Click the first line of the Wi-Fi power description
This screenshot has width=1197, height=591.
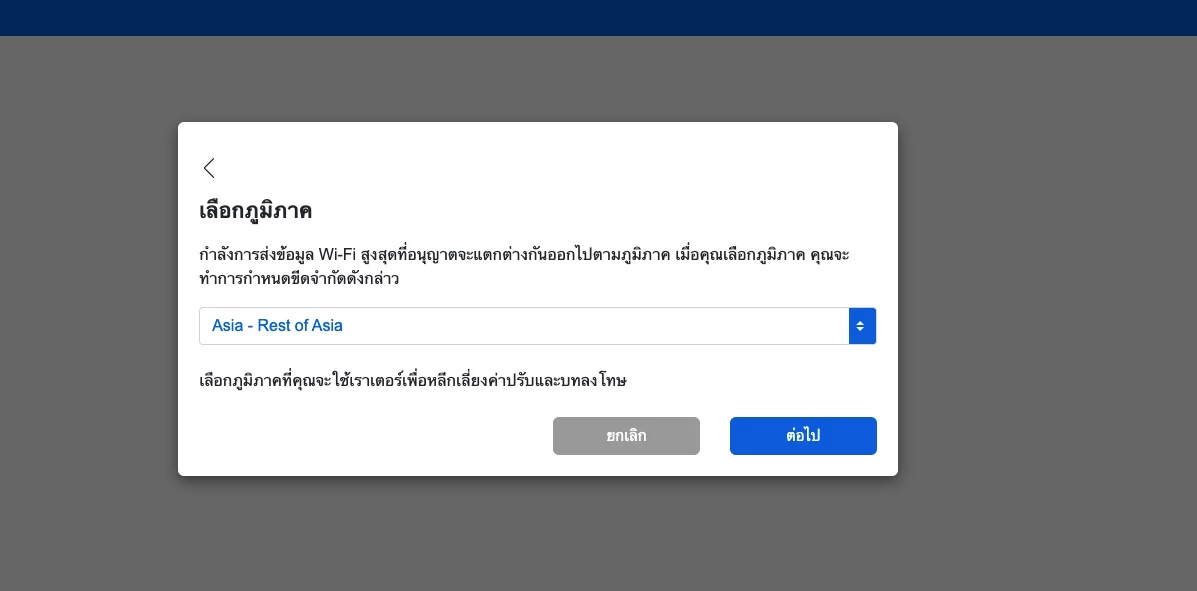pyautogui.click(x=524, y=255)
